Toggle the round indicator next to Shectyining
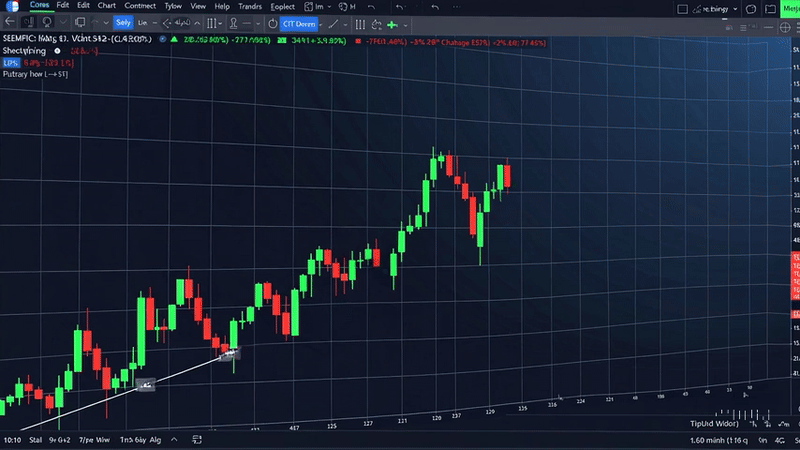Image resolution: width=800 pixels, height=450 pixels. pyautogui.click(x=58, y=51)
